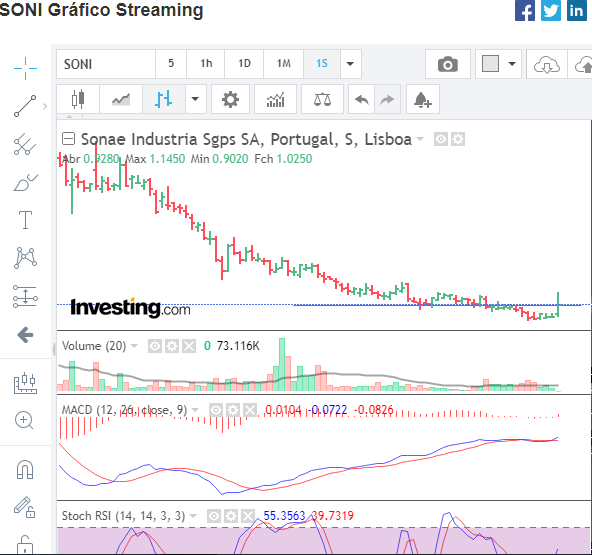The image size is (592, 555).
Task: Expand the trend line tool submenu arrow
Action: click(45, 106)
